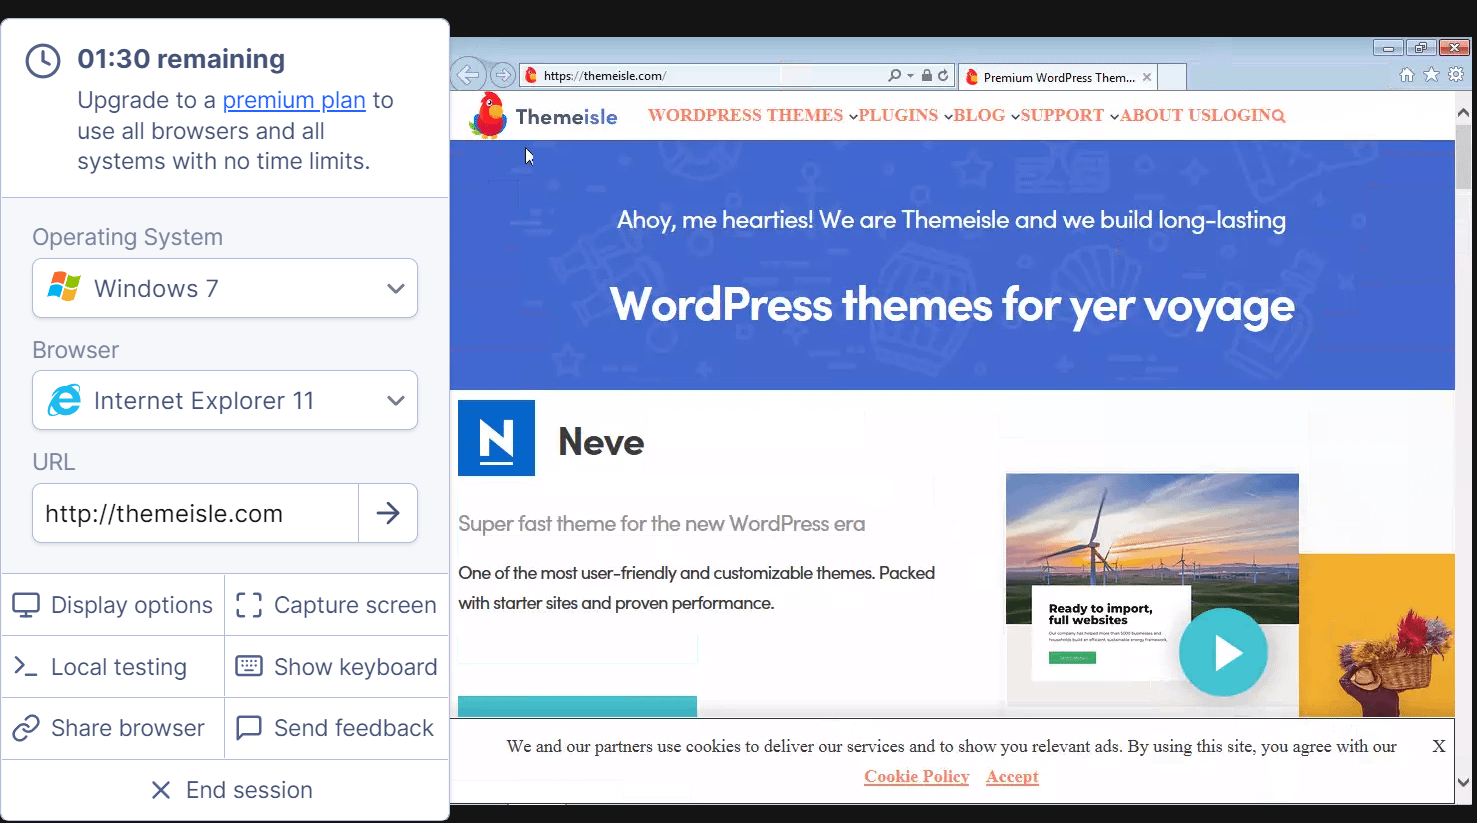Refresh the page using the reload icon
1477x823 pixels.
(943, 75)
